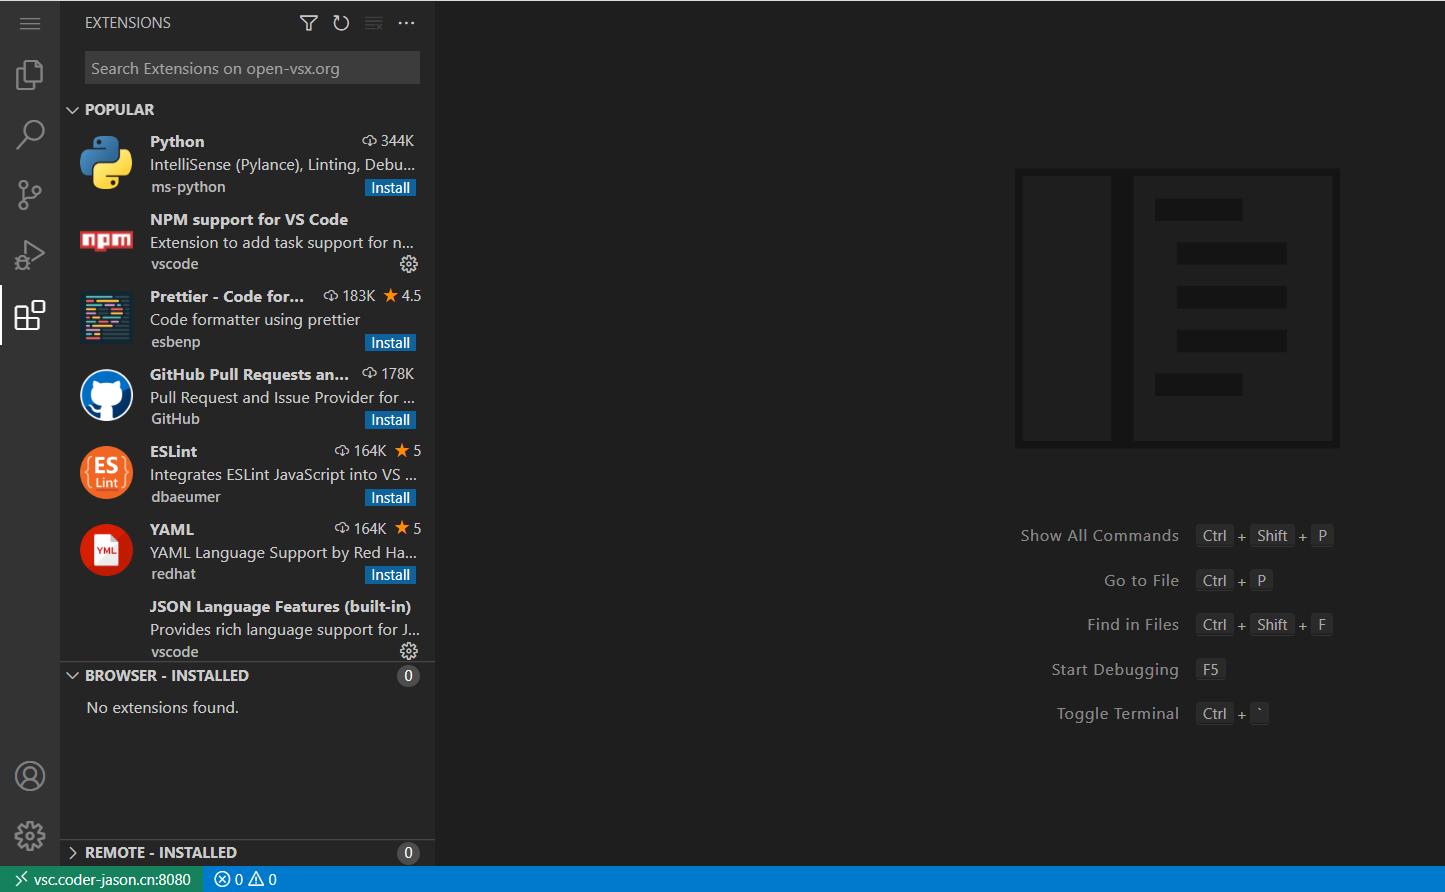Click the 344K download count for Python

pyautogui.click(x=388, y=141)
